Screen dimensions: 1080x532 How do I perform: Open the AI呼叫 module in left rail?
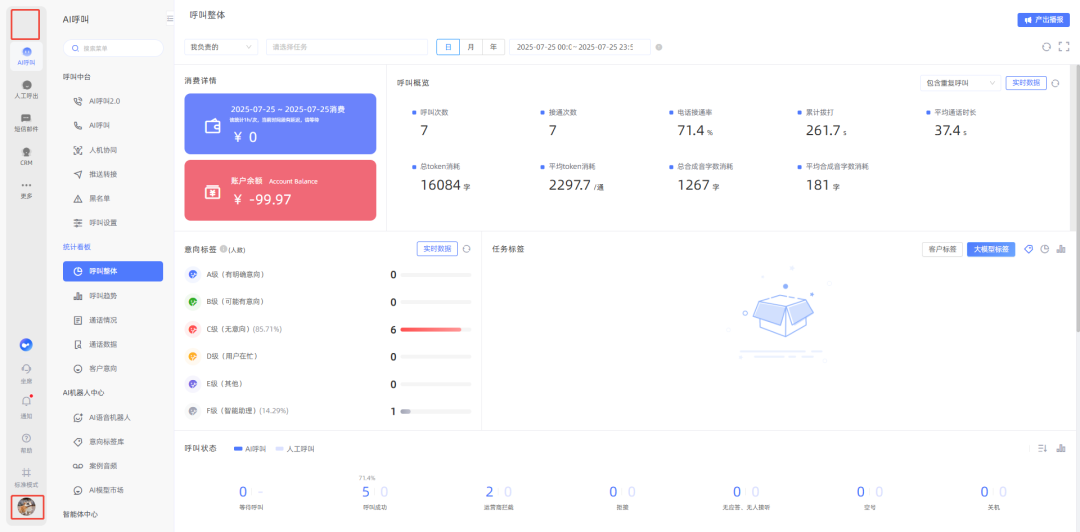pos(27,57)
